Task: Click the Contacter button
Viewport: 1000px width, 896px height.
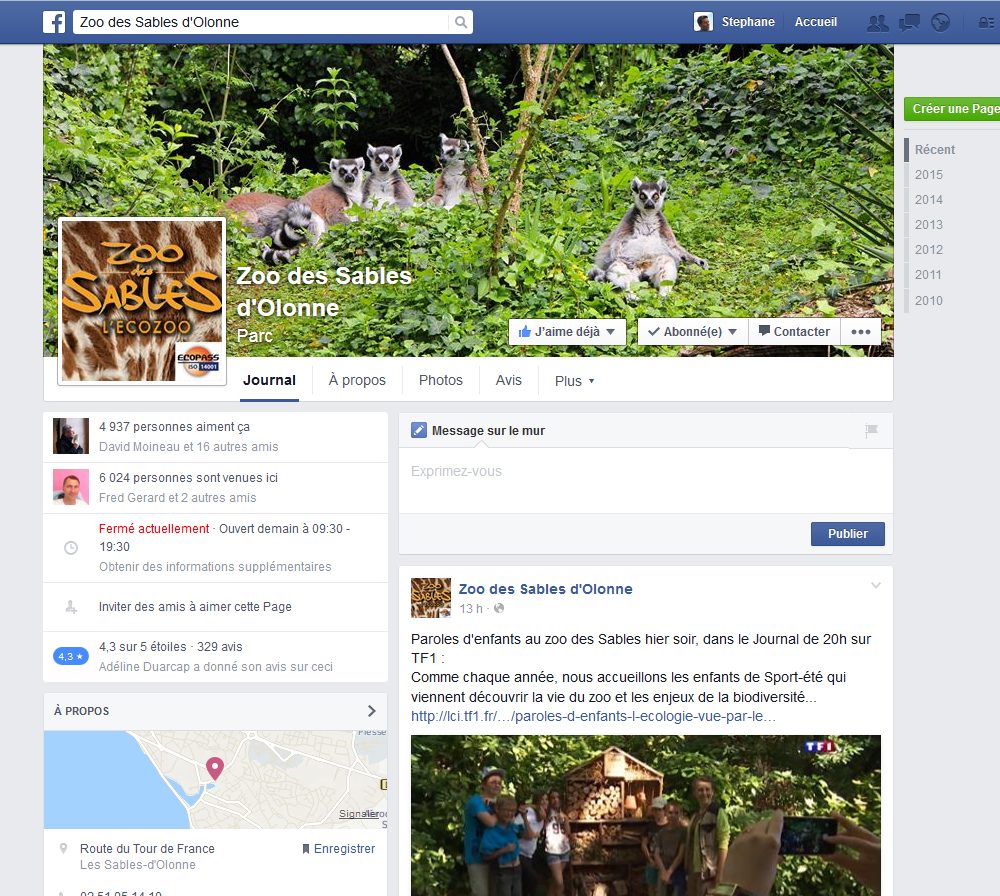Action: tap(794, 332)
